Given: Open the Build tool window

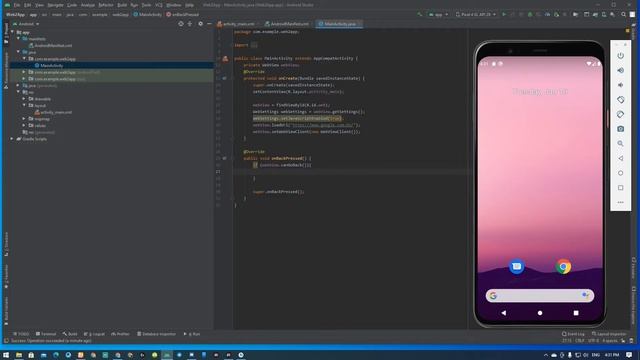Looking at the screenshot, I should pyautogui.click(x=70, y=334).
